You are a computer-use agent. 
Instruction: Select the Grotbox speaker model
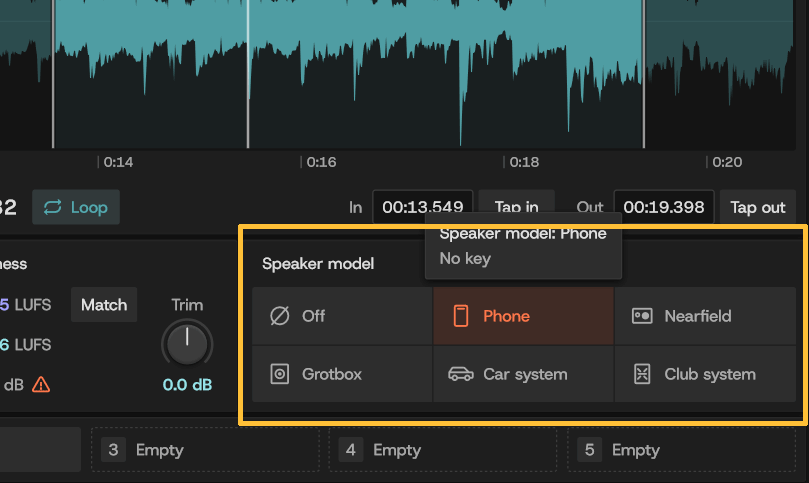point(342,374)
